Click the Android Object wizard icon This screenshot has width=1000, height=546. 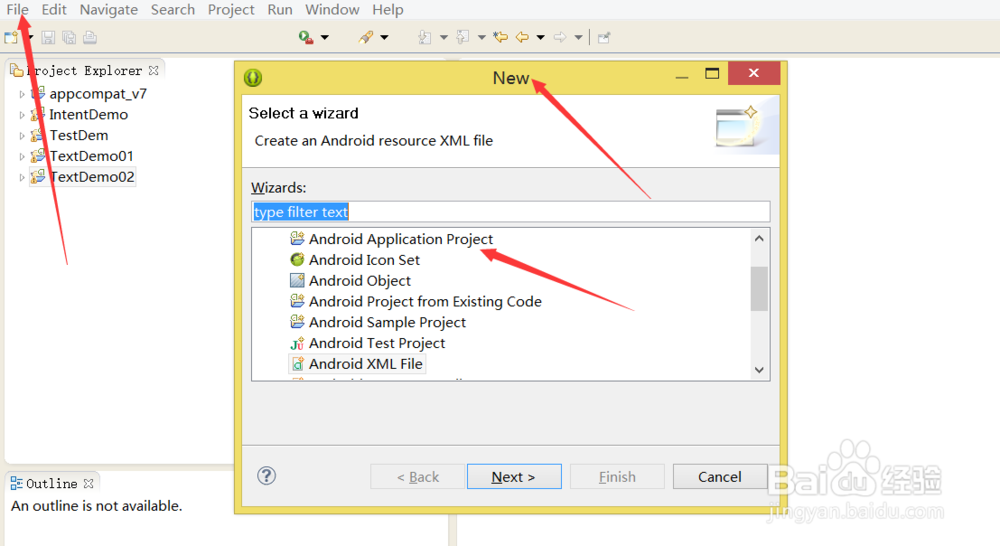pos(297,280)
